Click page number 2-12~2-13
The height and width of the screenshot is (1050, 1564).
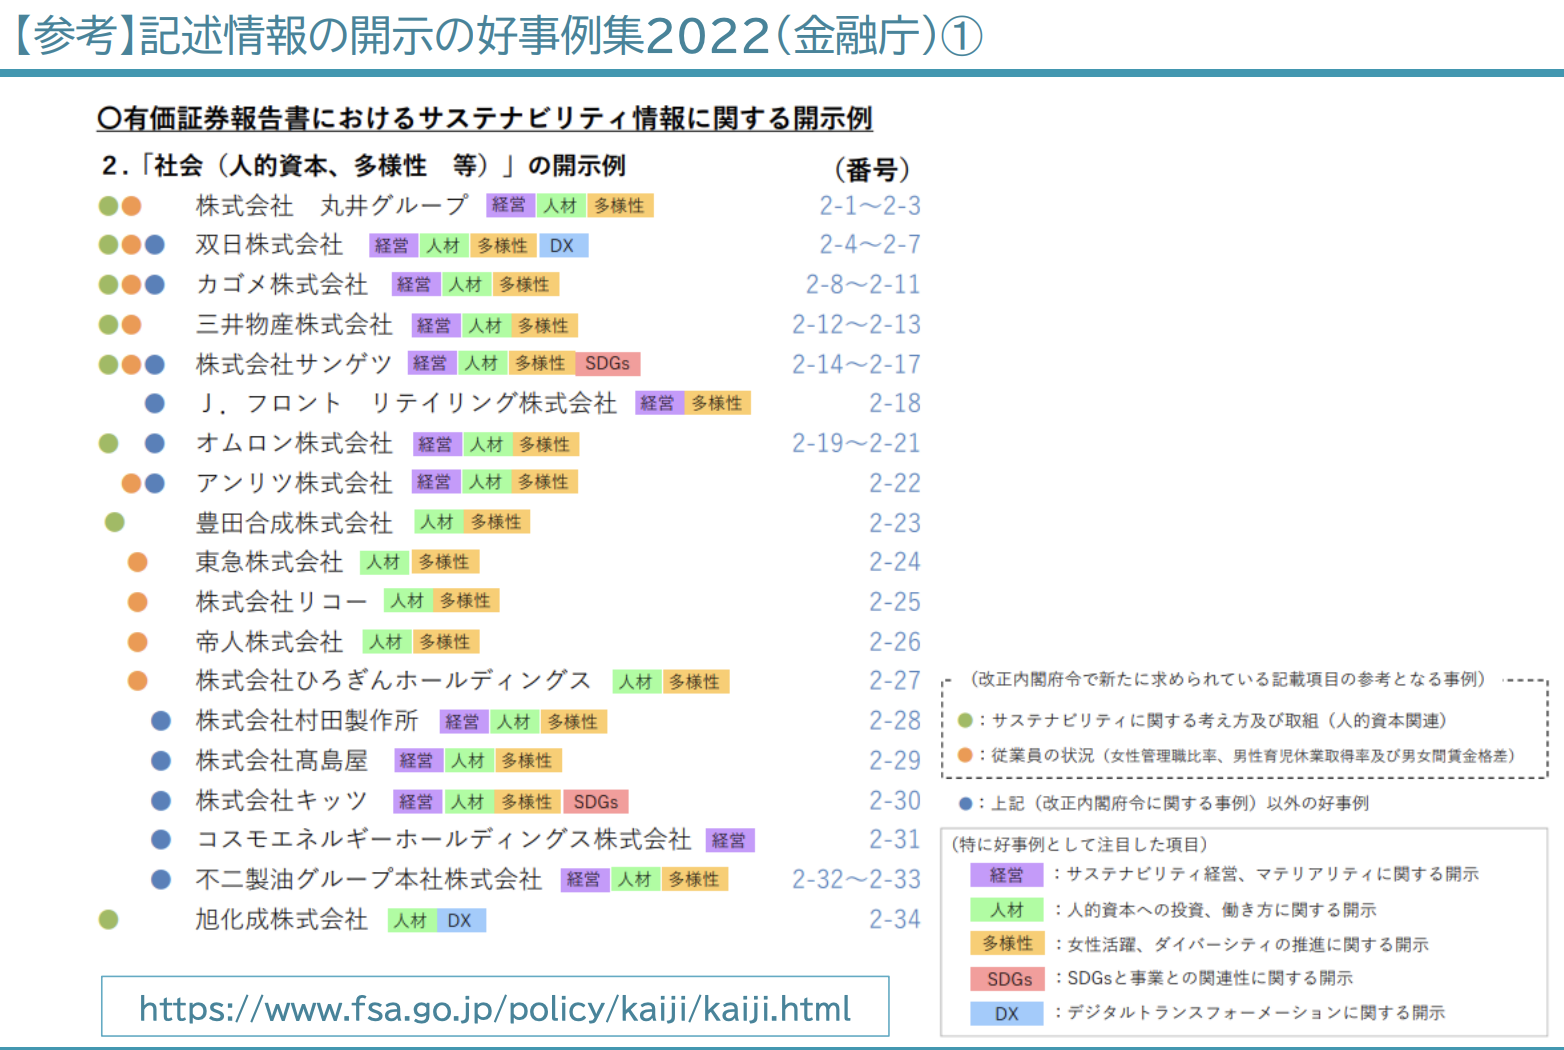[x=856, y=324]
